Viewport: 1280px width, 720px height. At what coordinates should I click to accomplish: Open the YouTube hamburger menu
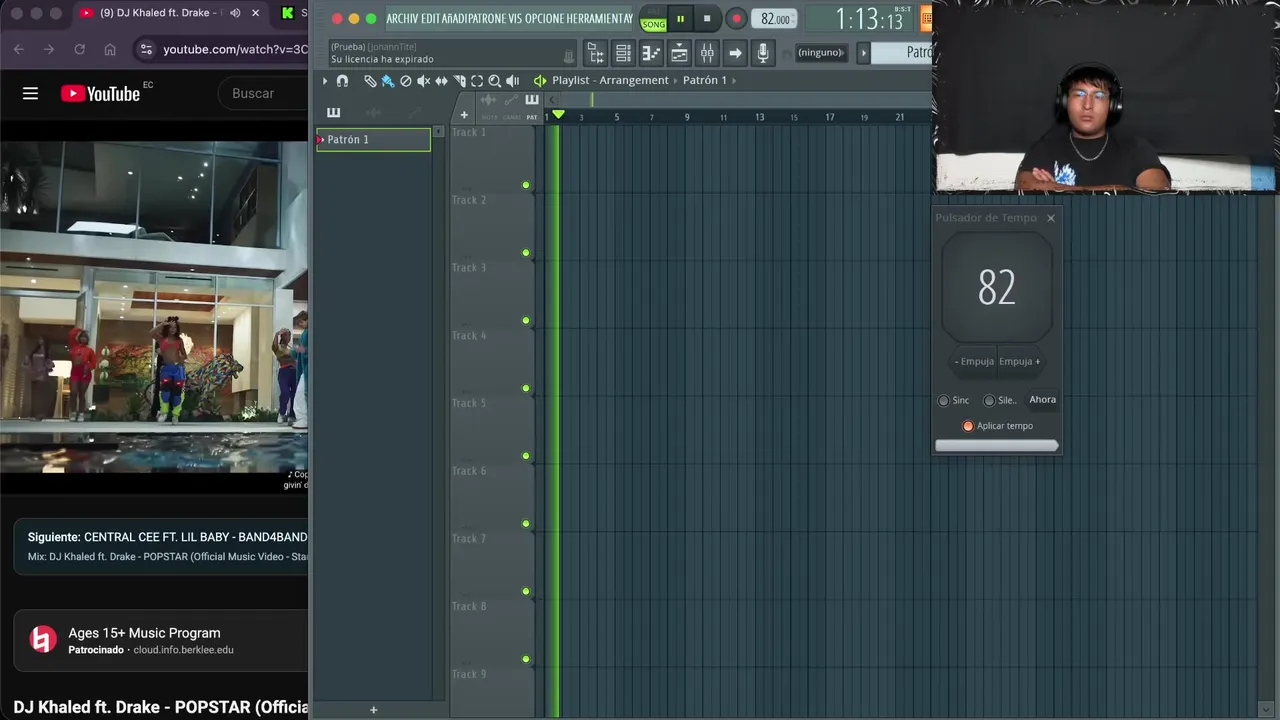[x=30, y=93]
